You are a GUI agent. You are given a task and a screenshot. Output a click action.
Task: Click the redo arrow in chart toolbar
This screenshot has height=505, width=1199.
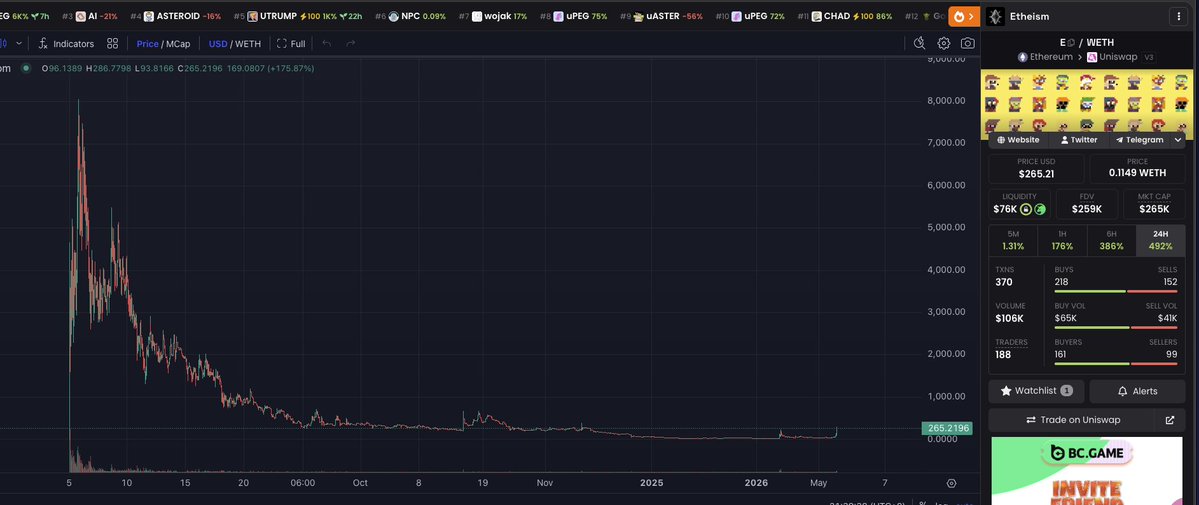(351, 44)
